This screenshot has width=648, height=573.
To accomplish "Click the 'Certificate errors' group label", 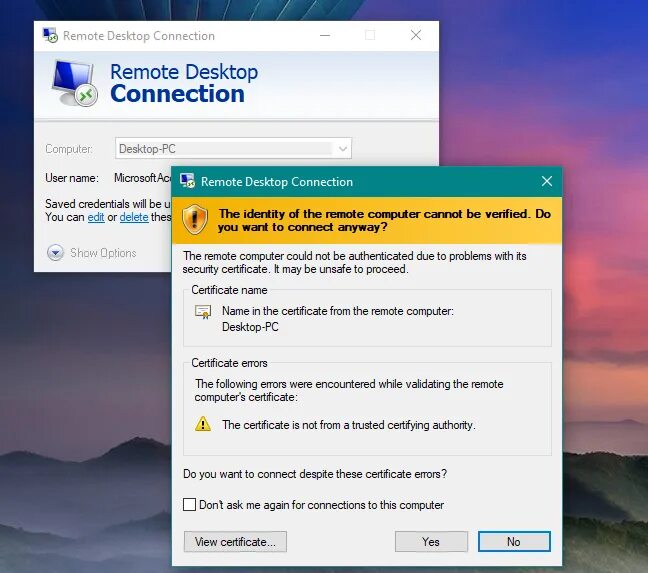I will (x=229, y=363).
